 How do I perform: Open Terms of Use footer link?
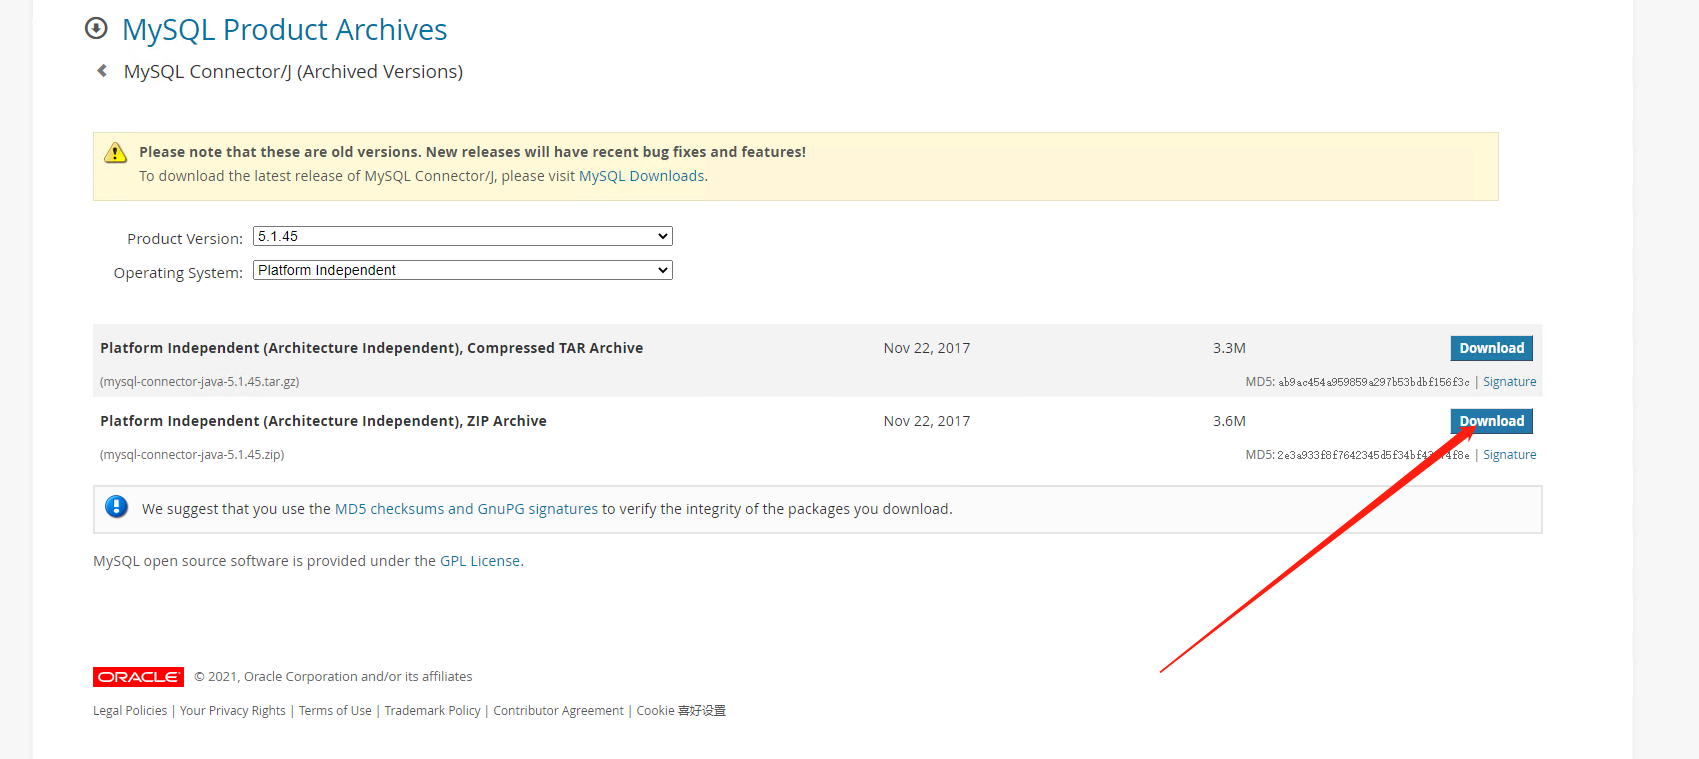[x=335, y=711]
